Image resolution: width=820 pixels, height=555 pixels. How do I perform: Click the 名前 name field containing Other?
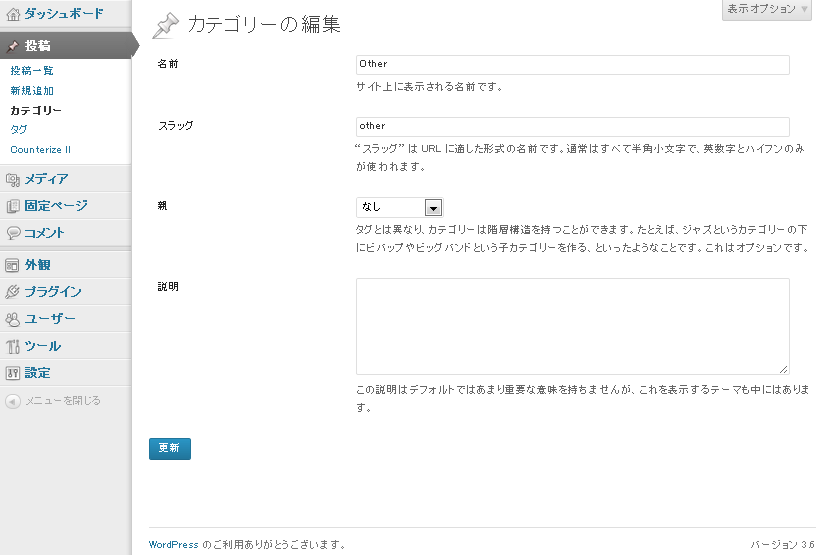tap(572, 64)
